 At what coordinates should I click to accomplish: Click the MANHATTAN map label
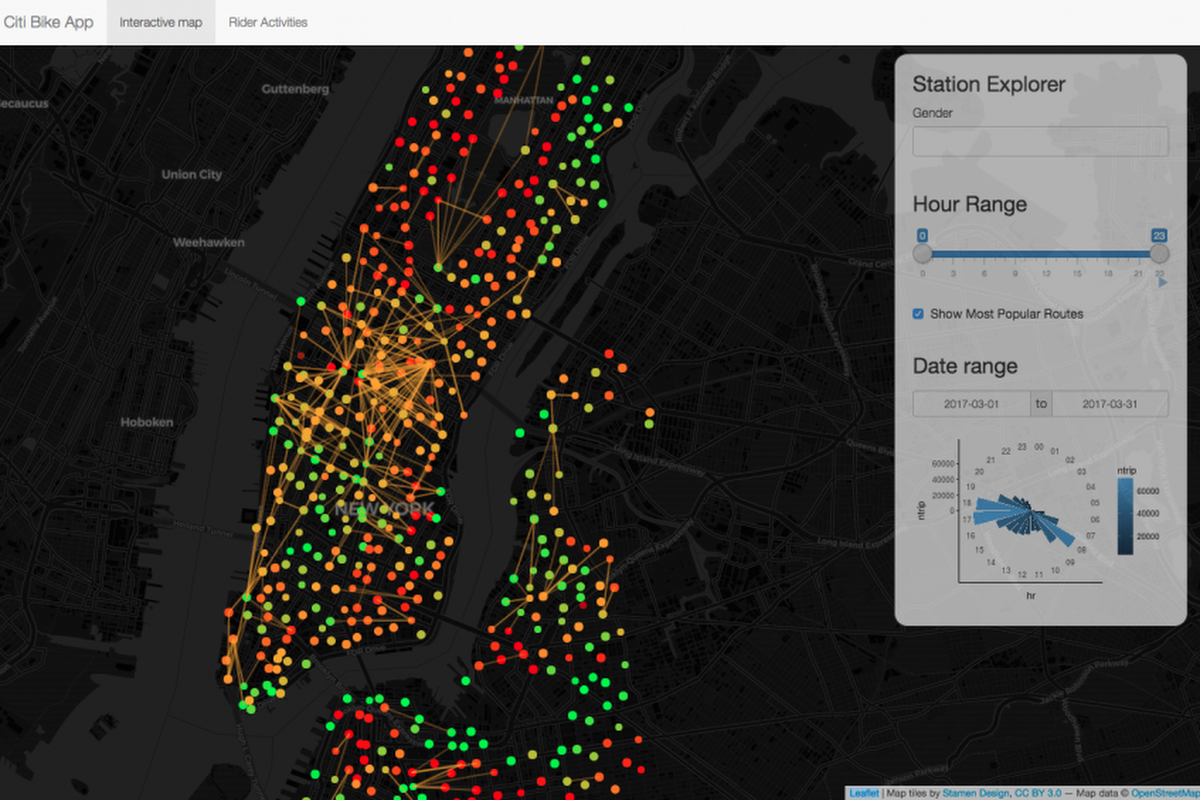523,101
